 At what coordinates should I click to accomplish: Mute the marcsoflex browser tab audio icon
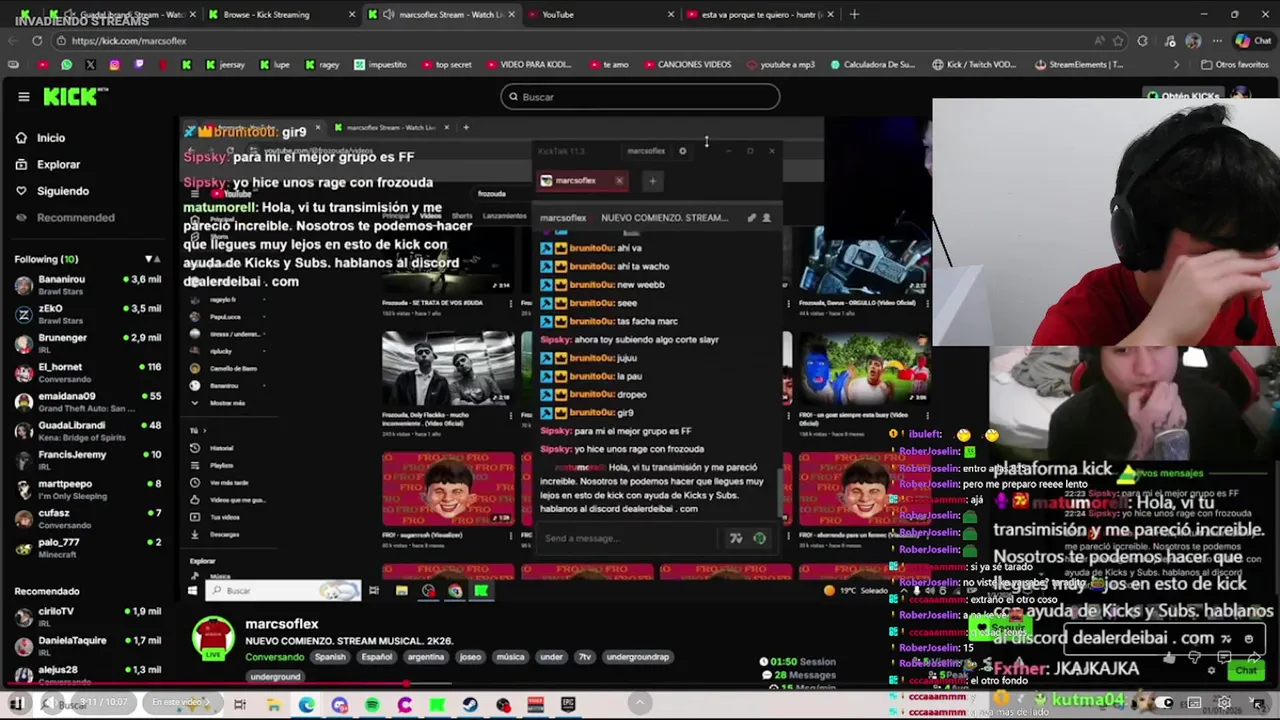[x=388, y=14]
